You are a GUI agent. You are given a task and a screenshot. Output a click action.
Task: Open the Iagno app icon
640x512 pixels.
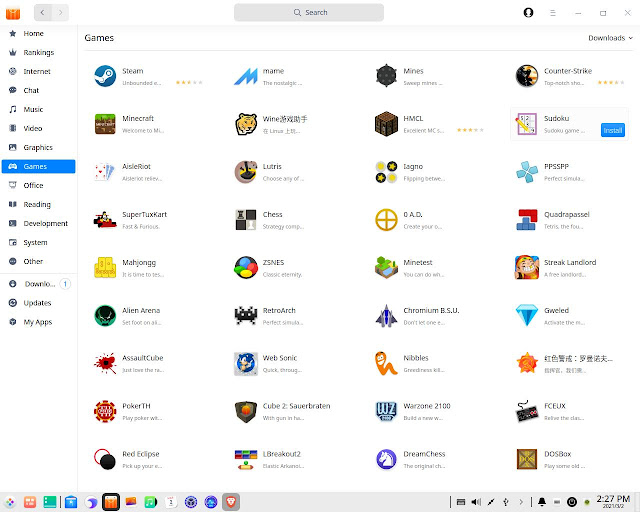click(386, 172)
